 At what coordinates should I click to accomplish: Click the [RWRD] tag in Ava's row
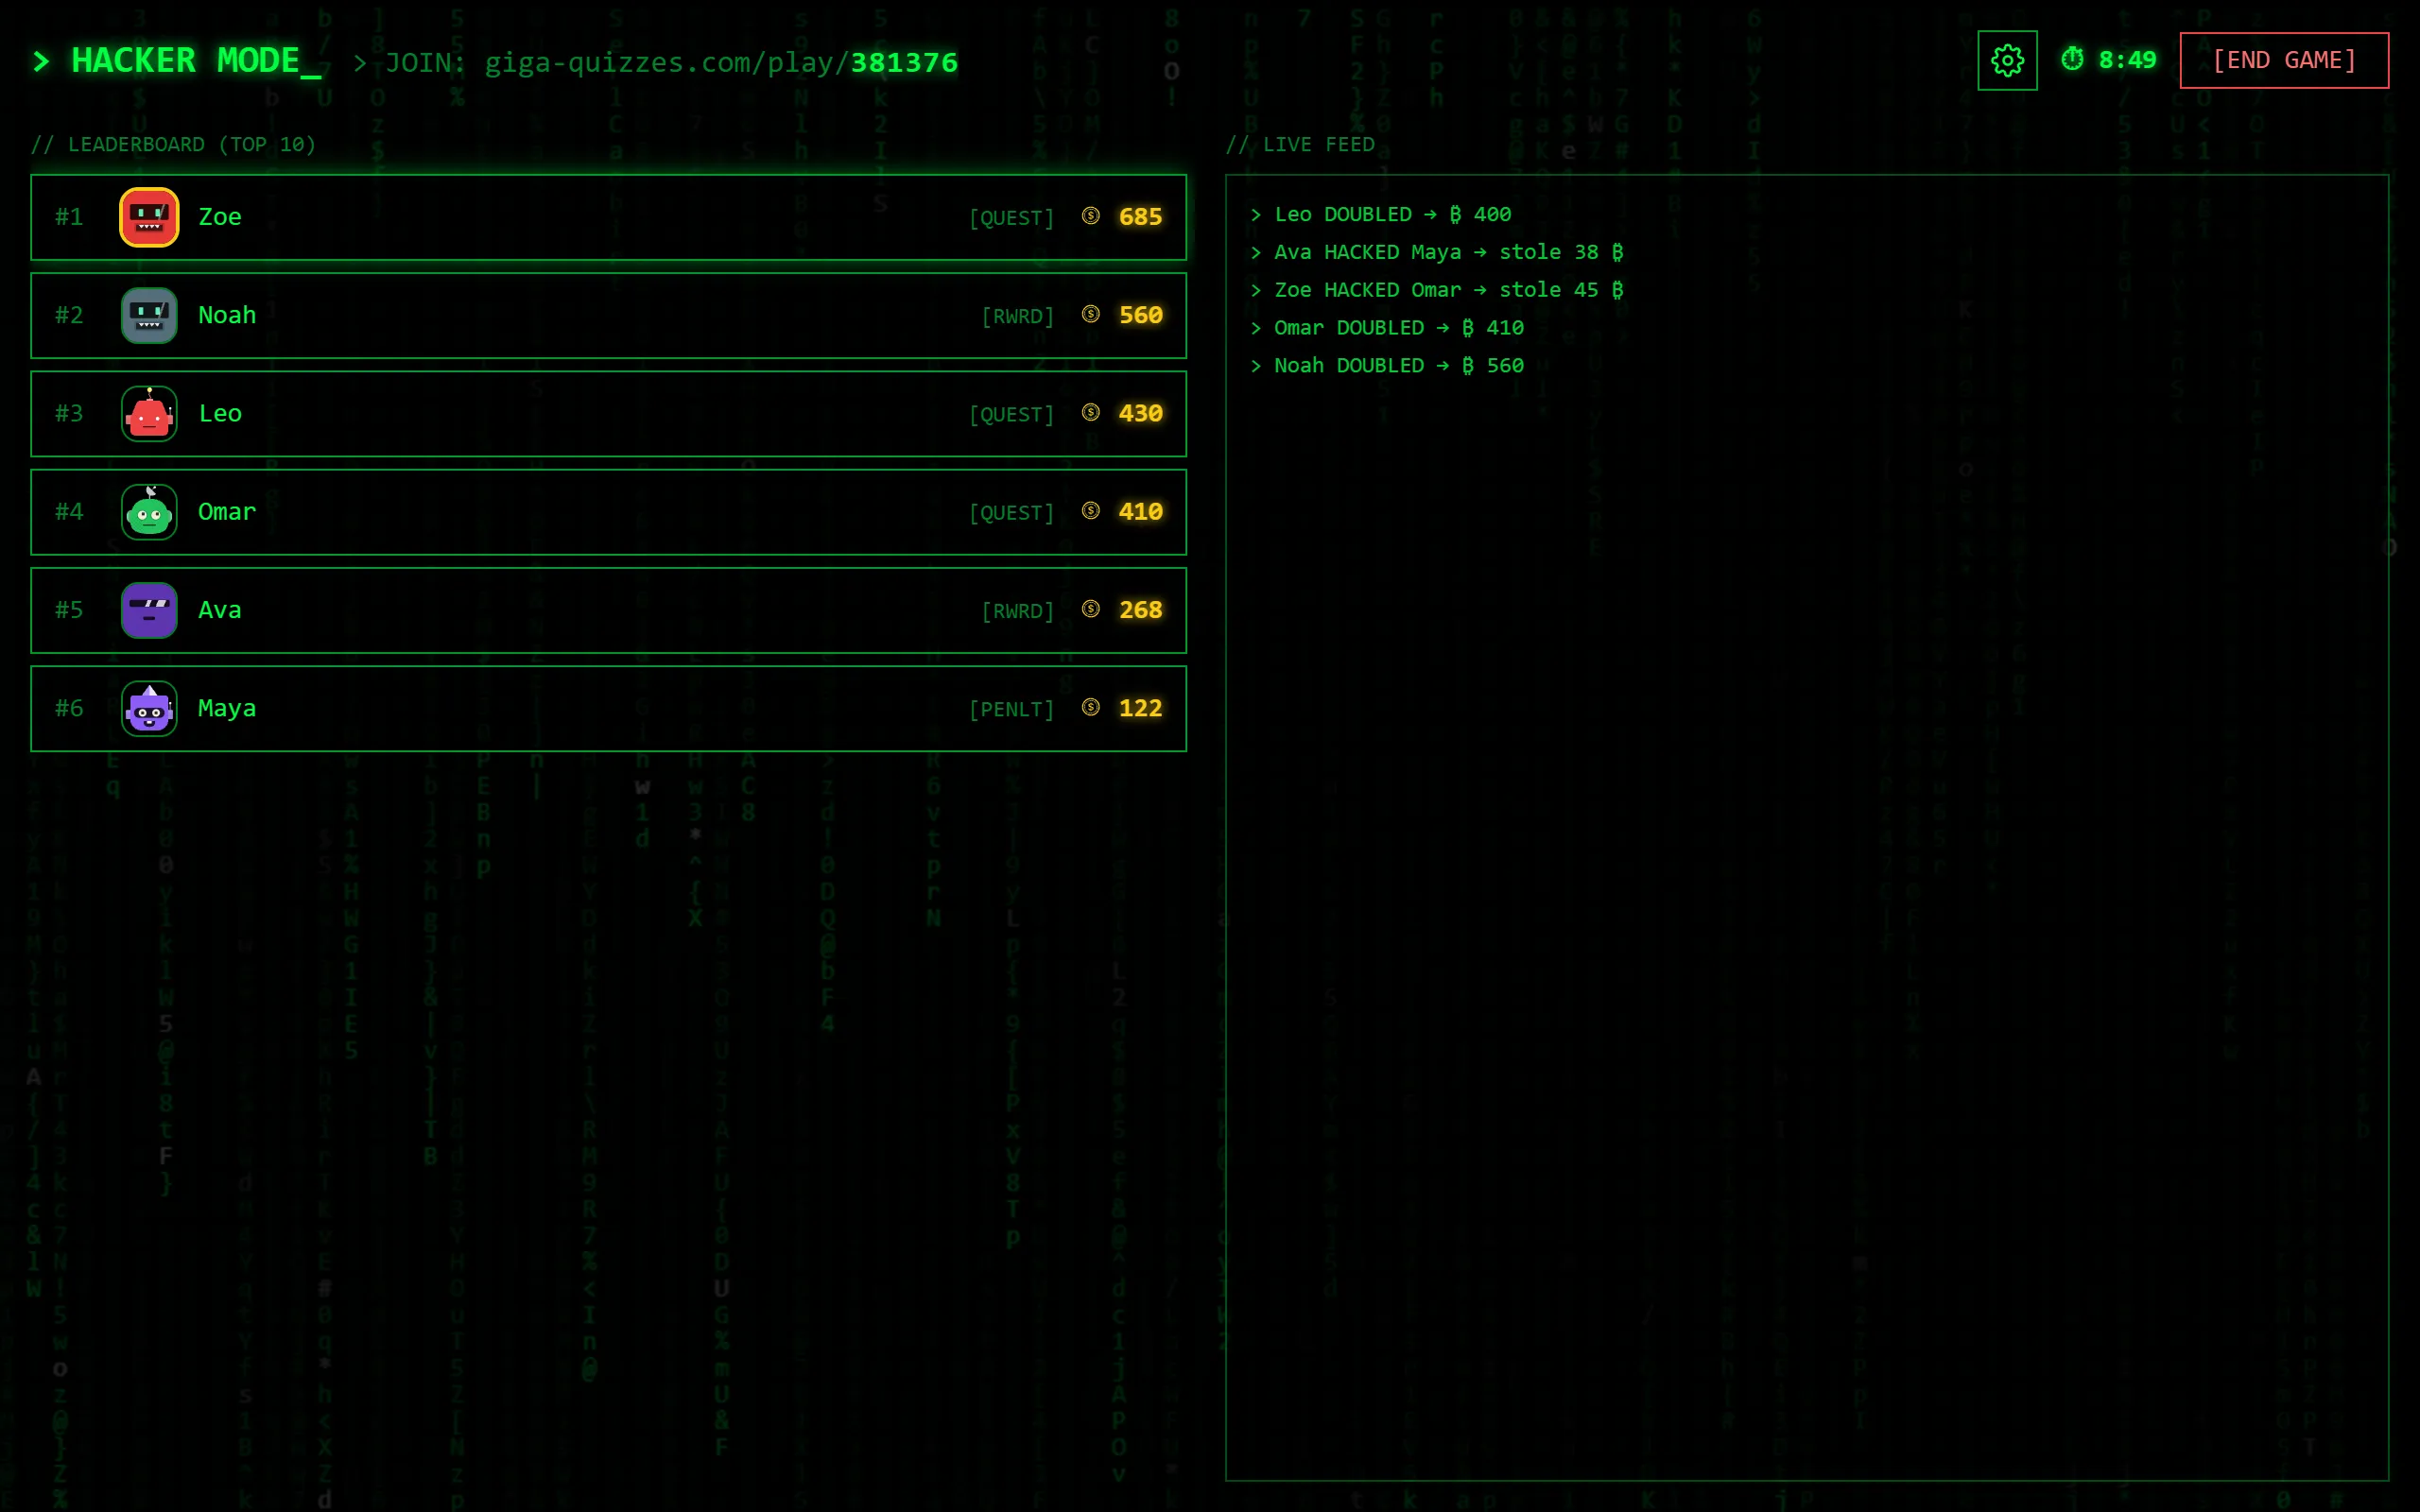[x=1017, y=611]
